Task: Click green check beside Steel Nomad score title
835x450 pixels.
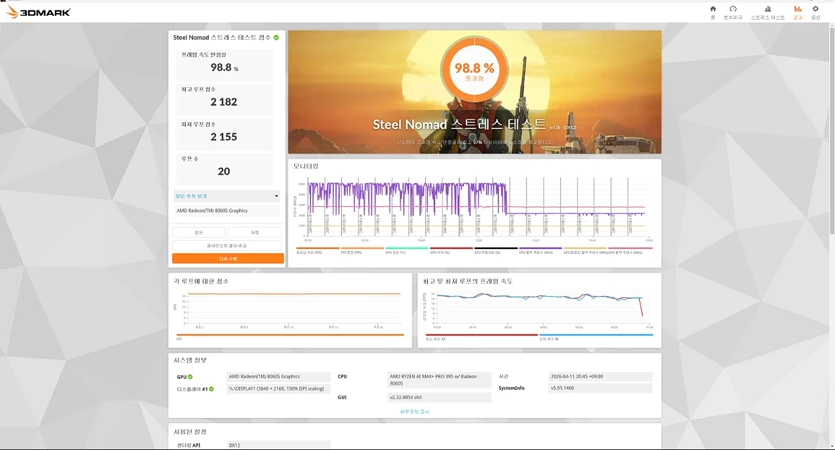Action: coord(276,38)
